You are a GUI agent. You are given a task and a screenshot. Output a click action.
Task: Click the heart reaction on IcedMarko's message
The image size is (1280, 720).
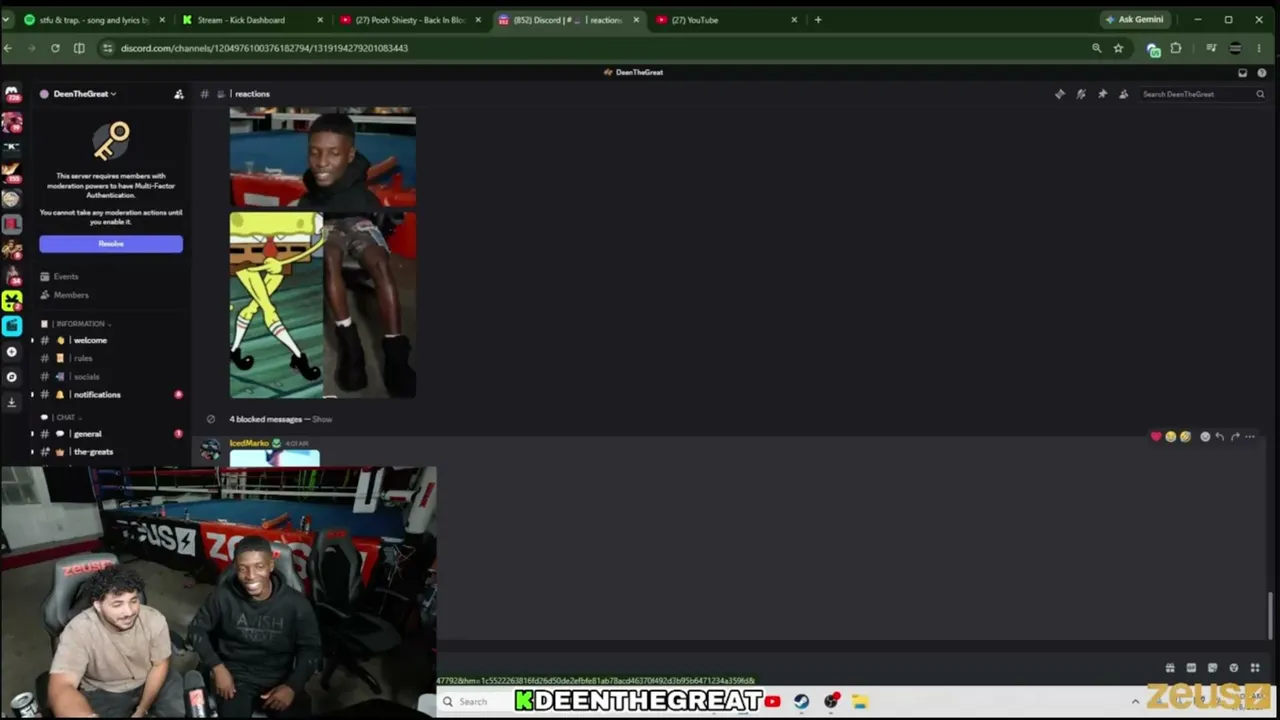pos(1156,437)
